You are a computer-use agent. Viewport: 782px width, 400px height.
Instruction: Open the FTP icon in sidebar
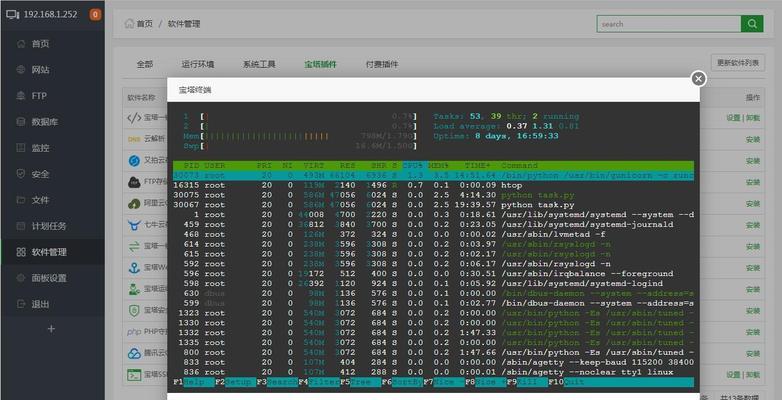tap(21, 96)
